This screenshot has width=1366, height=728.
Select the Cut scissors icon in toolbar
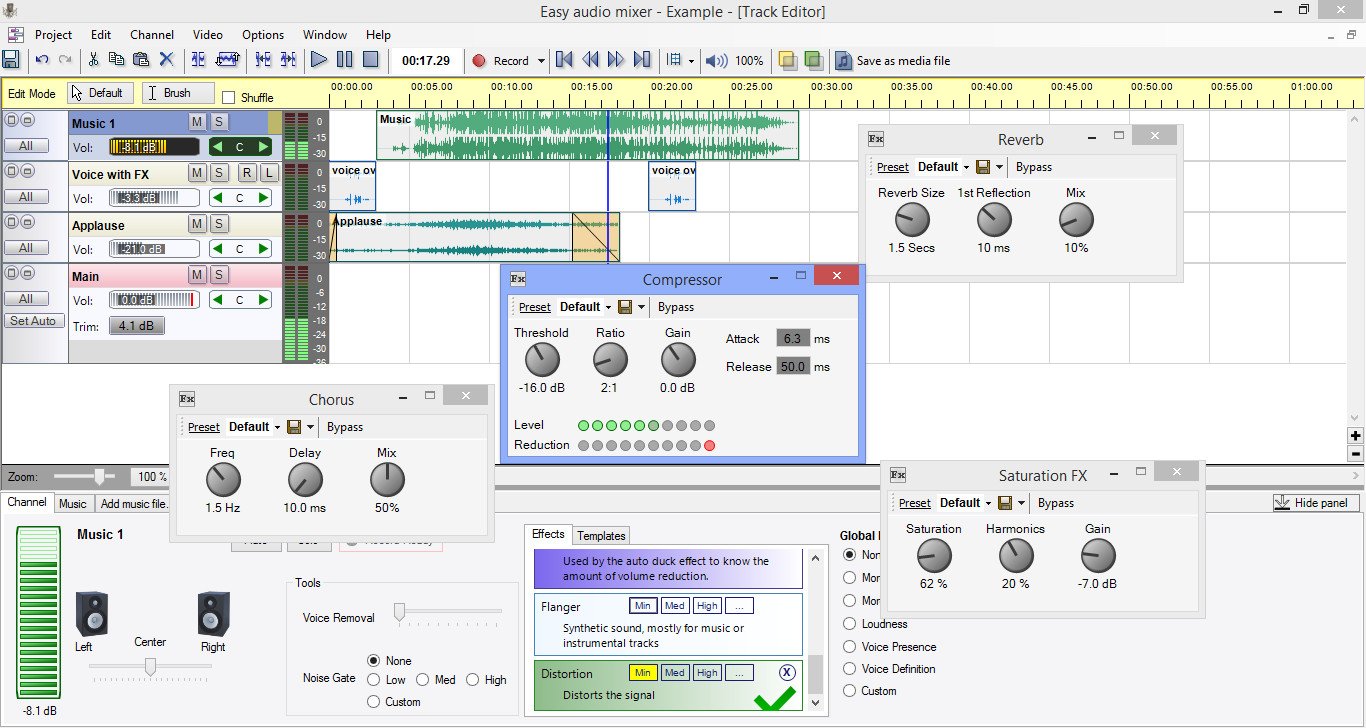pos(93,60)
